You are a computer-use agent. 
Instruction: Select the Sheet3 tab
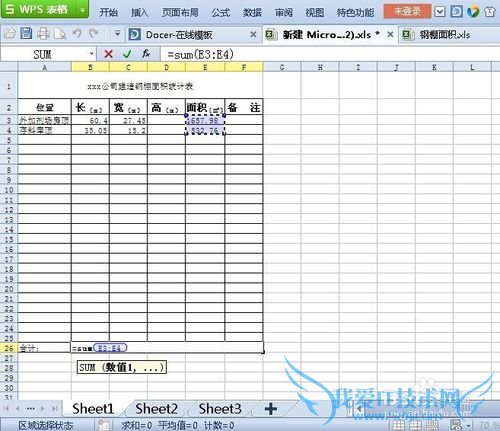tap(220, 409)
